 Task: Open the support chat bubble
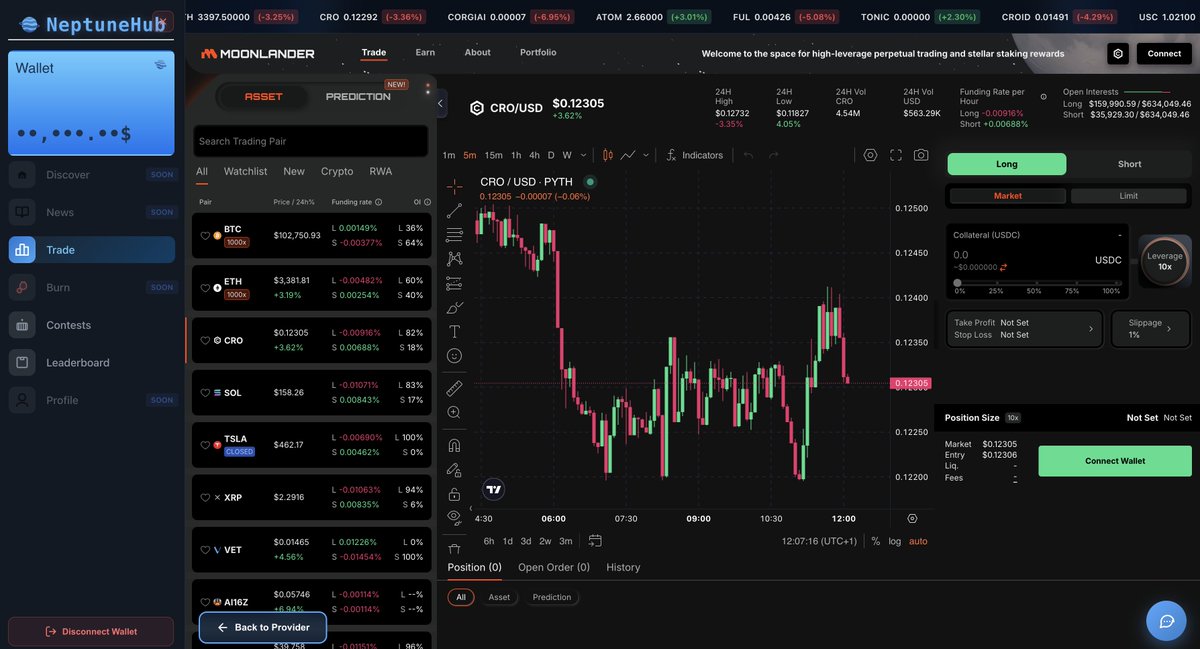coord(1166,621)
